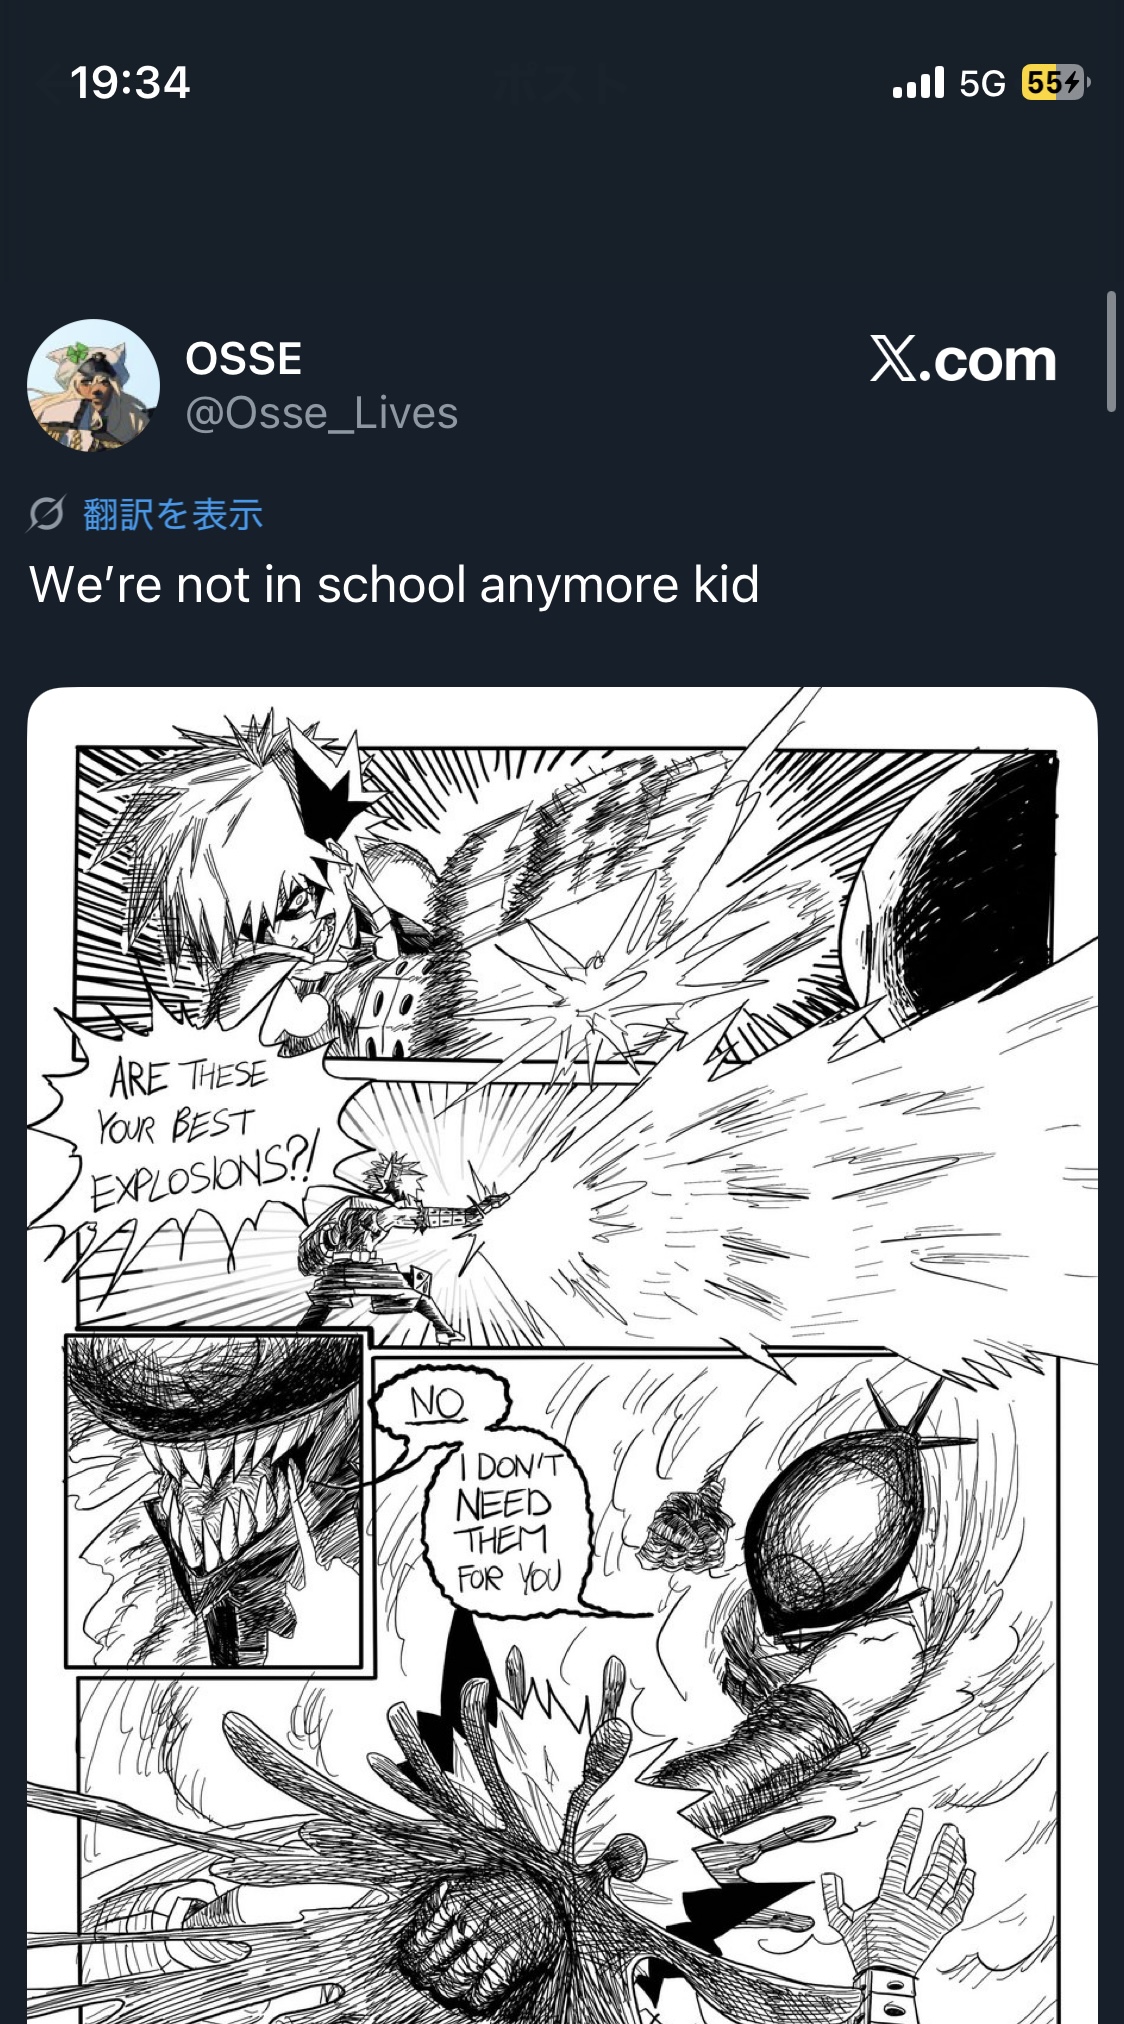Open the OSSE display name

coord(243,358)
